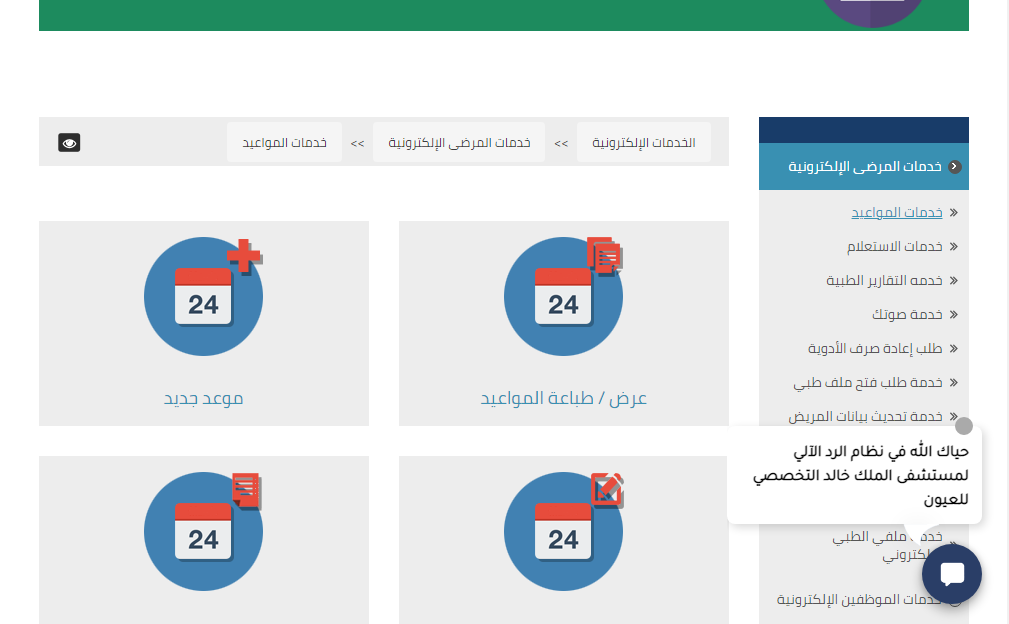Dismiss the chat greeting with the gray dot

964,426
